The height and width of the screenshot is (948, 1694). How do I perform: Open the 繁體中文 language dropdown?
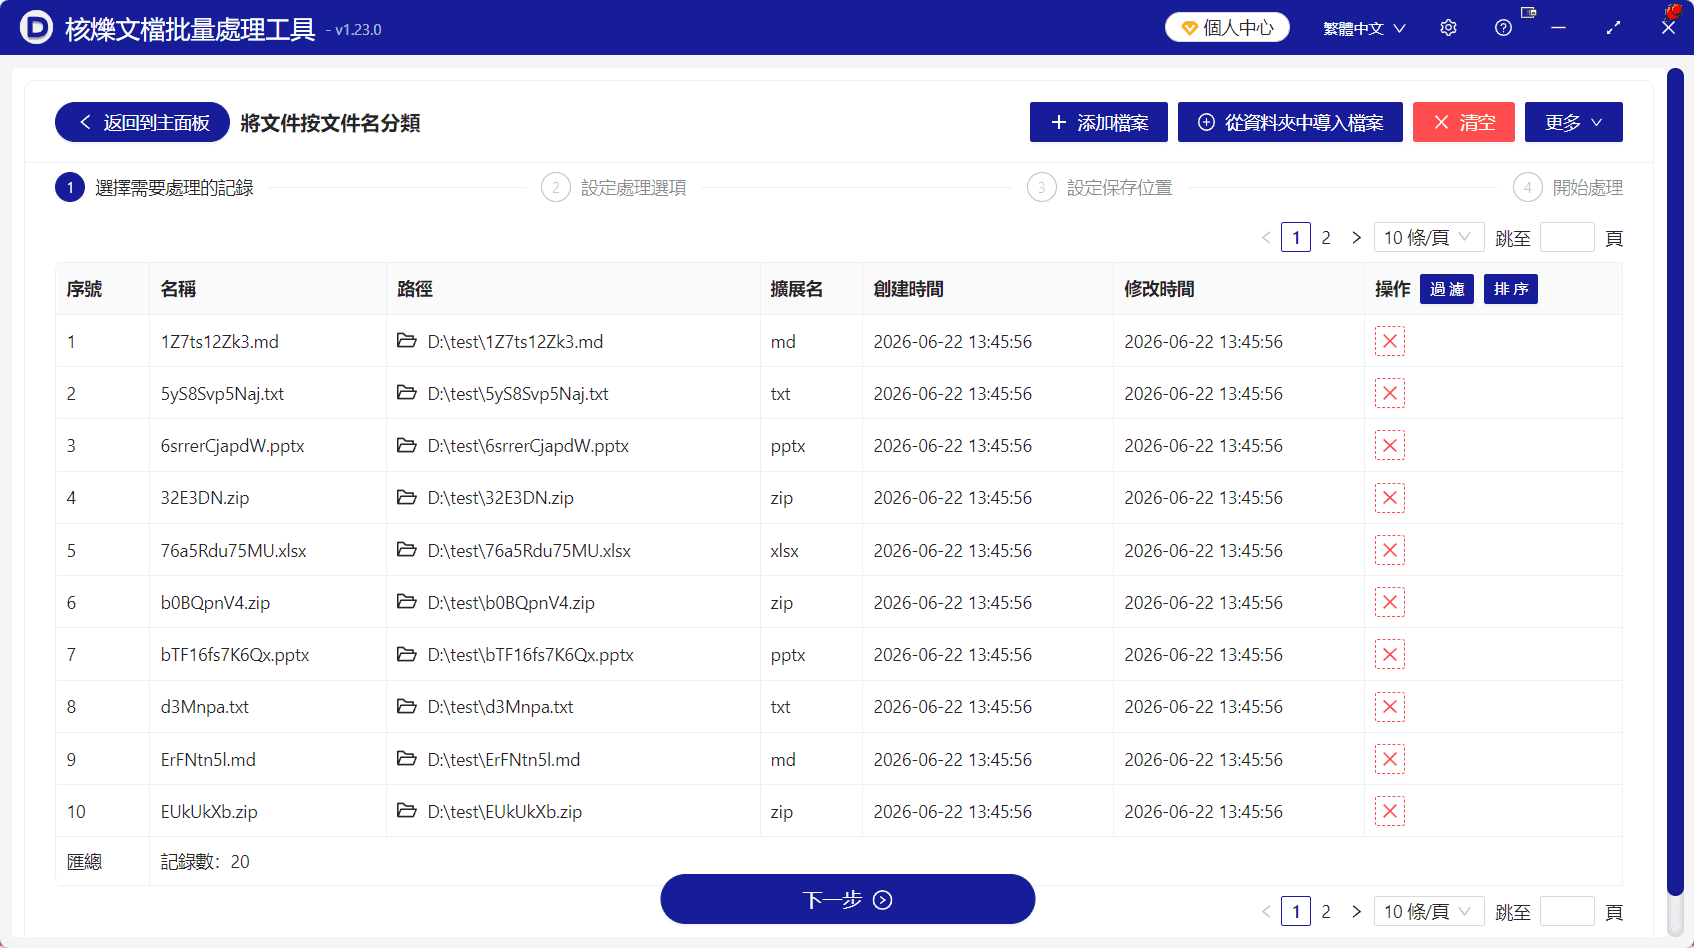(1364, 28)
